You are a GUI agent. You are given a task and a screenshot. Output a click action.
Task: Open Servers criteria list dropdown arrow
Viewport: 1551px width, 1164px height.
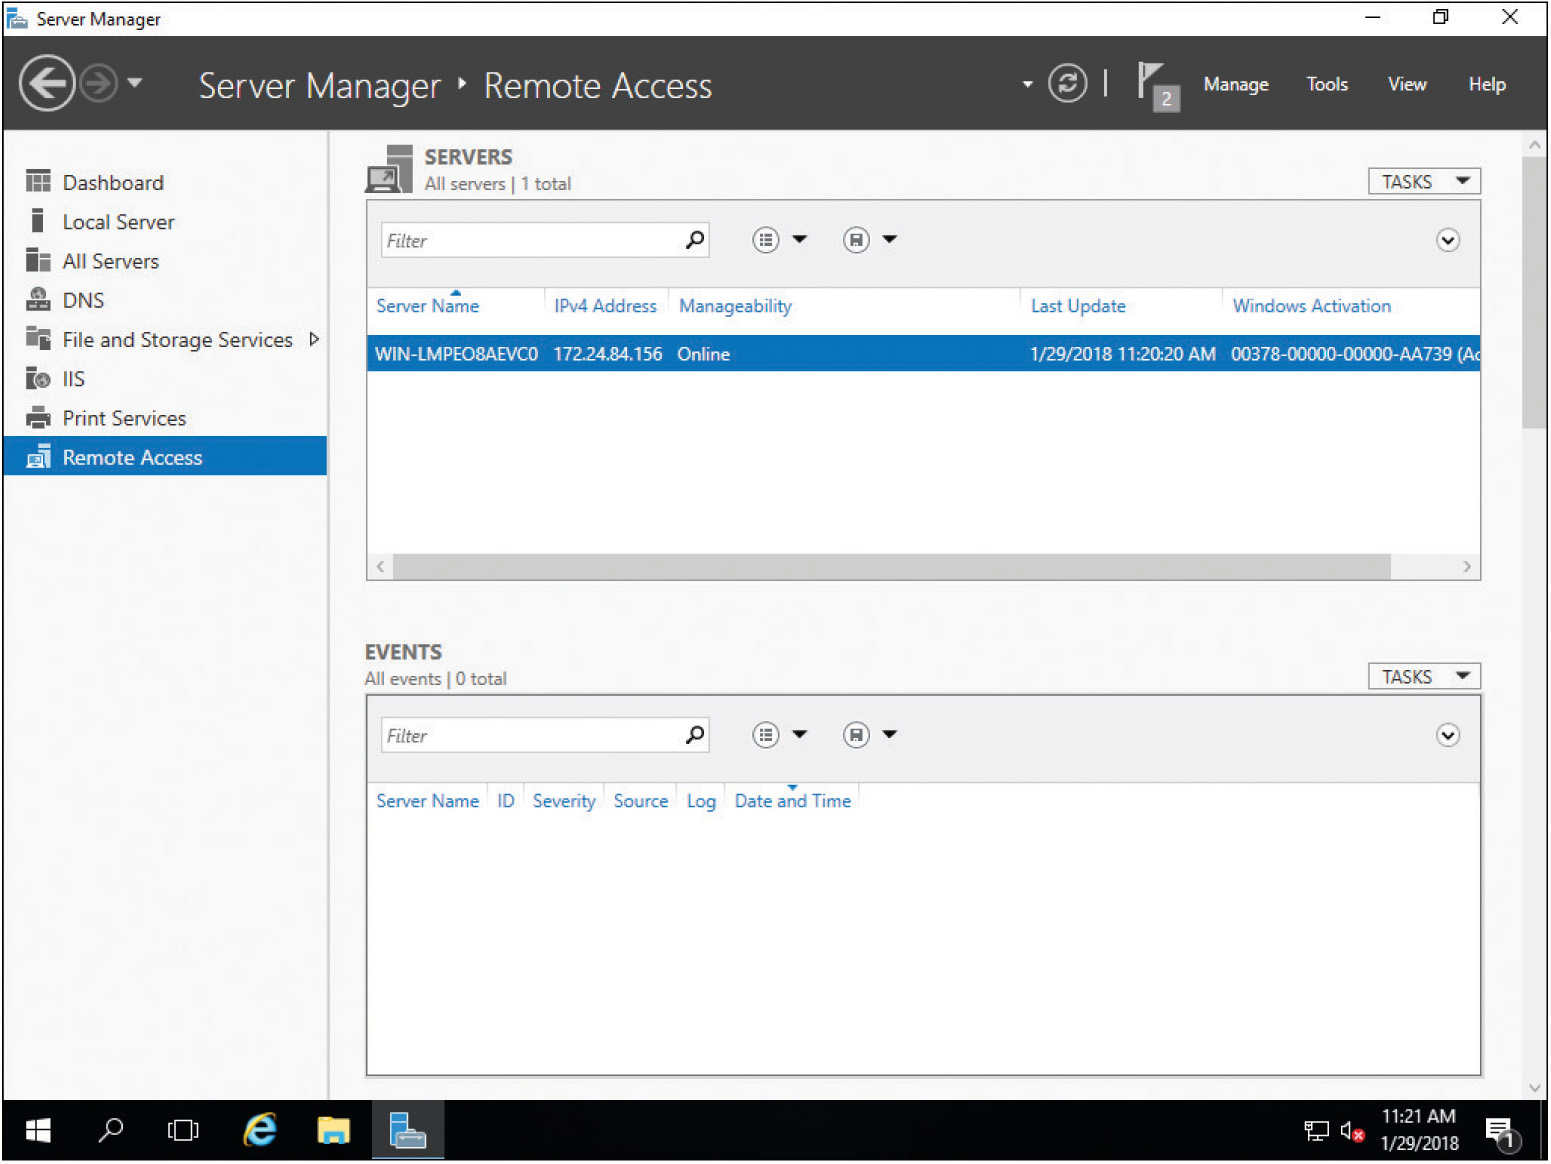(800, 239)
